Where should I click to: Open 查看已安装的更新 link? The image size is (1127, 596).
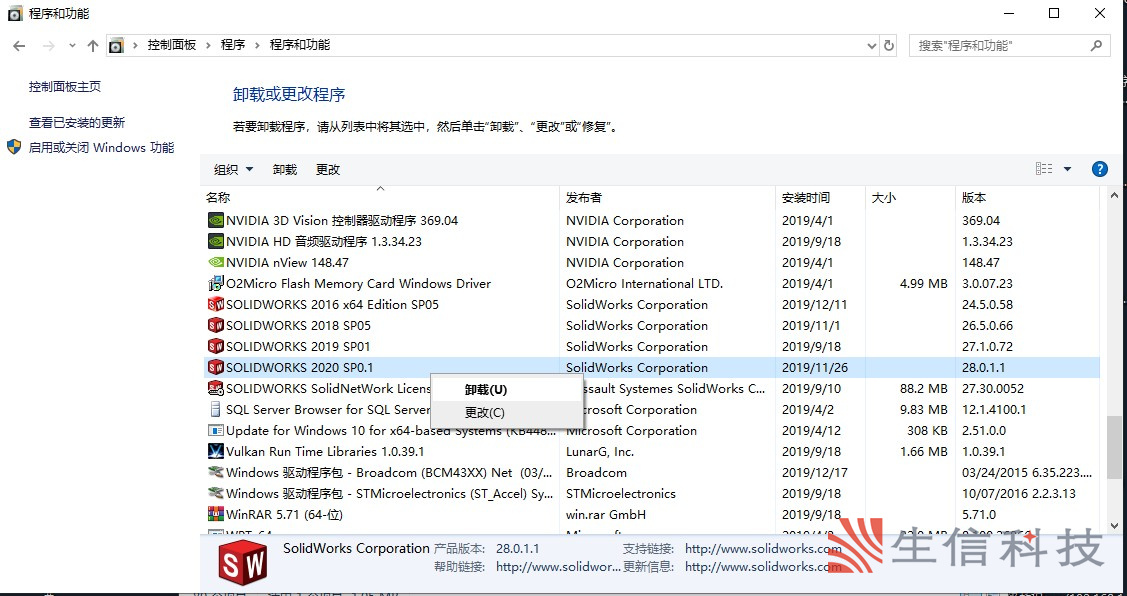(x=77, y=123)
